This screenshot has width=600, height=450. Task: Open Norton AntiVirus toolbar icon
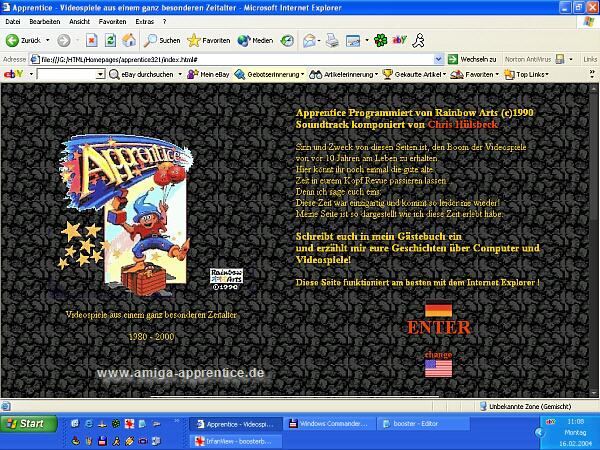559,59
